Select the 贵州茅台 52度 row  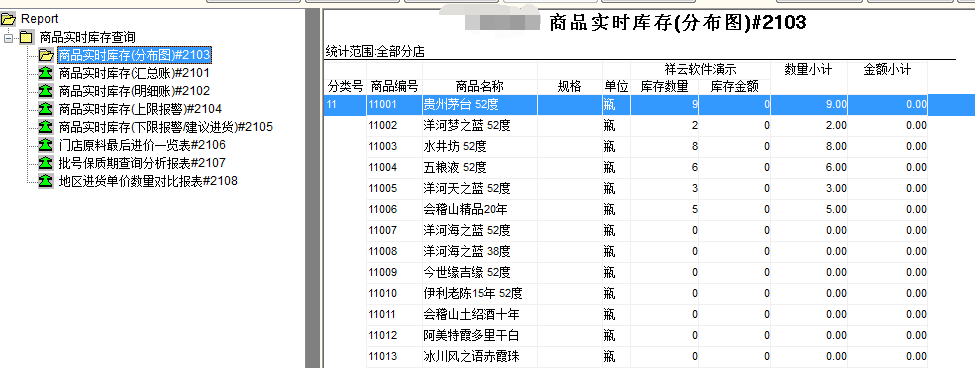point(649,105)
